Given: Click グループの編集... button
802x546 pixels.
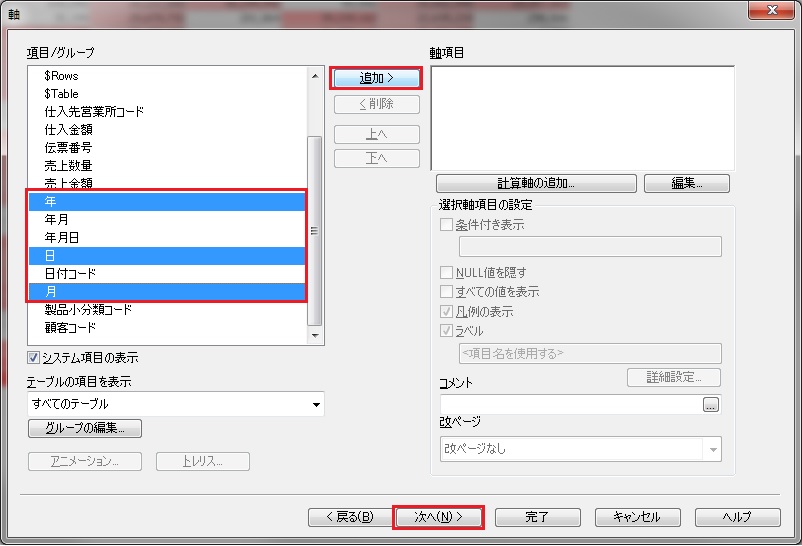Looking at the screenshot, I should coord(85,428).
